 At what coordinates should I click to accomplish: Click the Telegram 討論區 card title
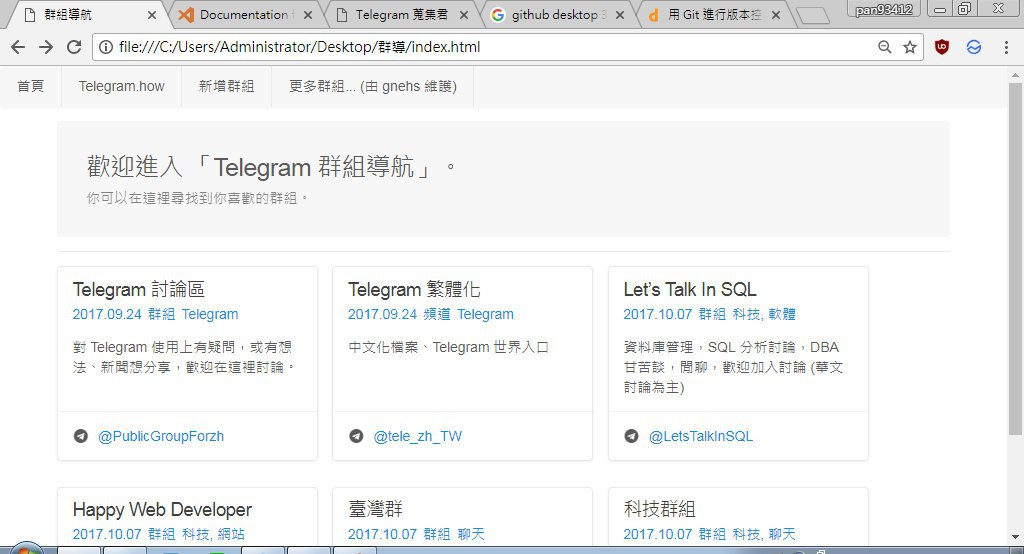click(139, 289)
